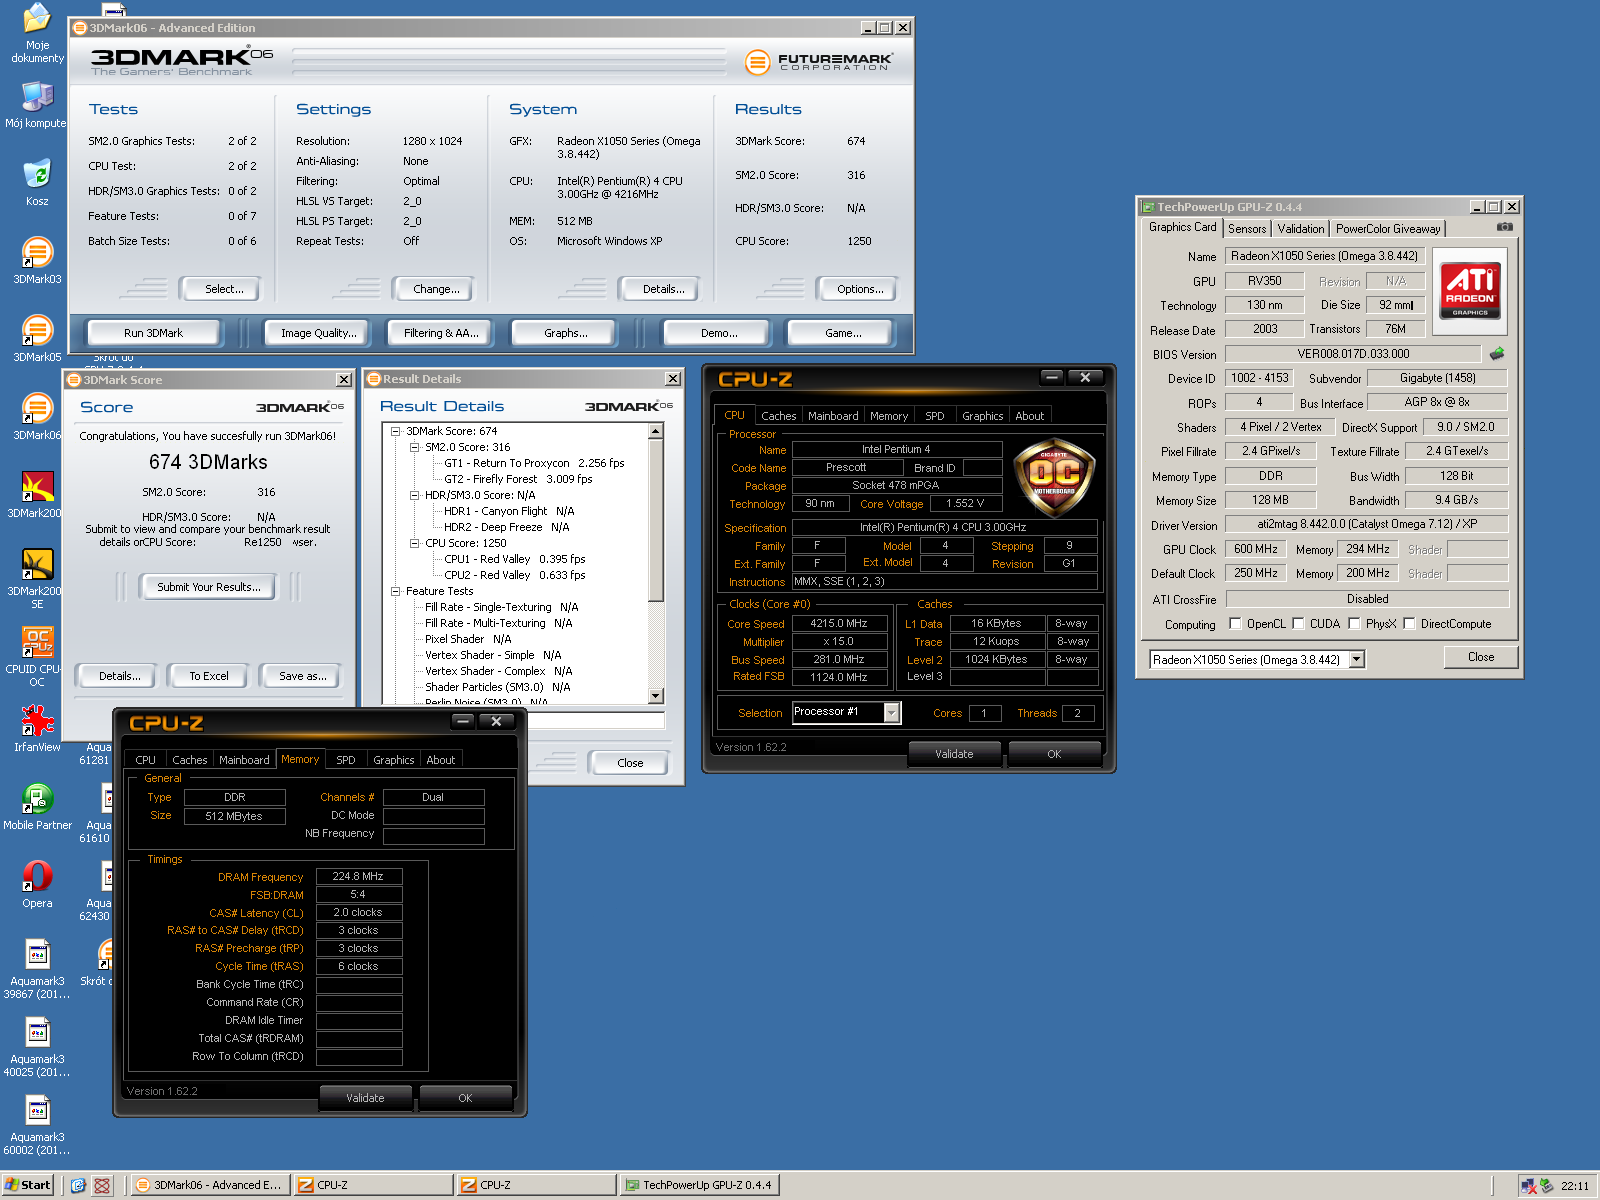1600x1200 pixels.
Task: Enable the PhysX checkbox in GPU-Z
Action: pos(1354,623)
